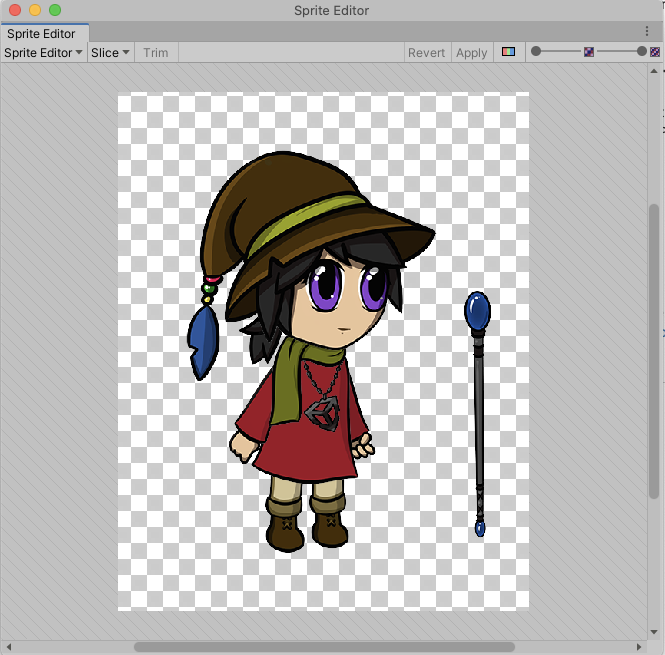Click the left arrow of the horizontal scrollbar
This screenshot has height=655, width=665.
click(x=7, y=647)
